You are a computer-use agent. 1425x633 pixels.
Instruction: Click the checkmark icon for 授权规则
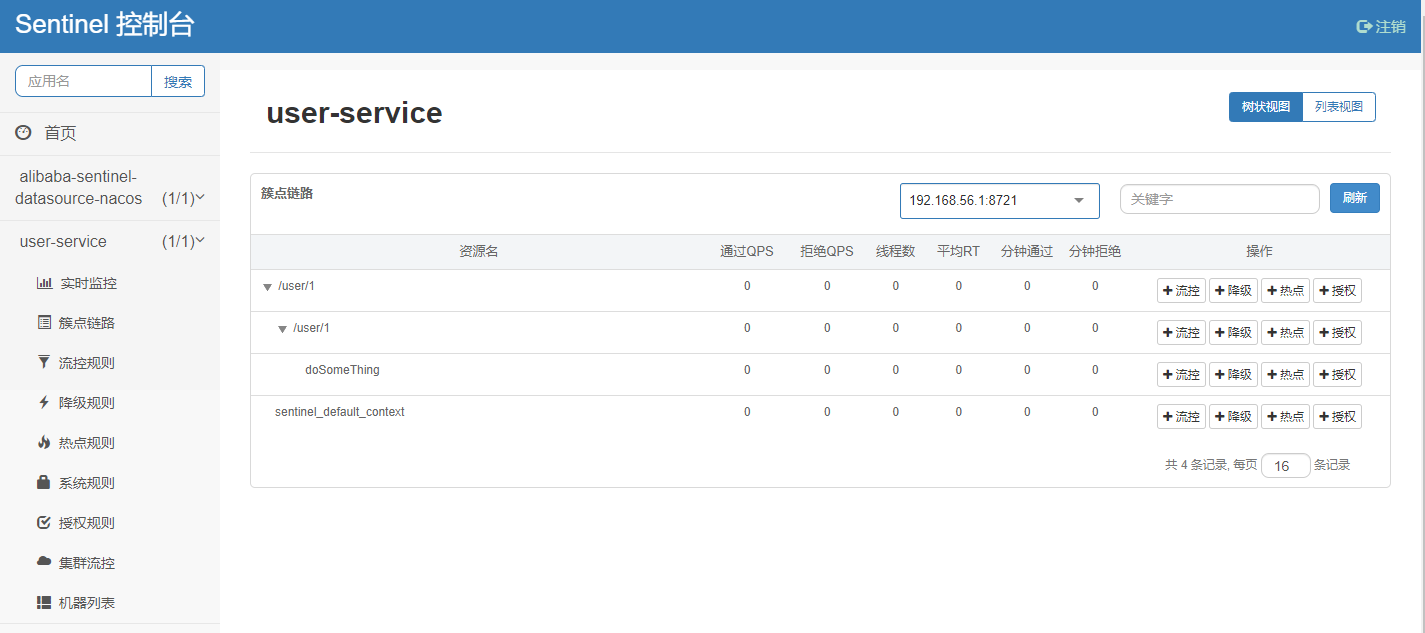pos(44,522)
